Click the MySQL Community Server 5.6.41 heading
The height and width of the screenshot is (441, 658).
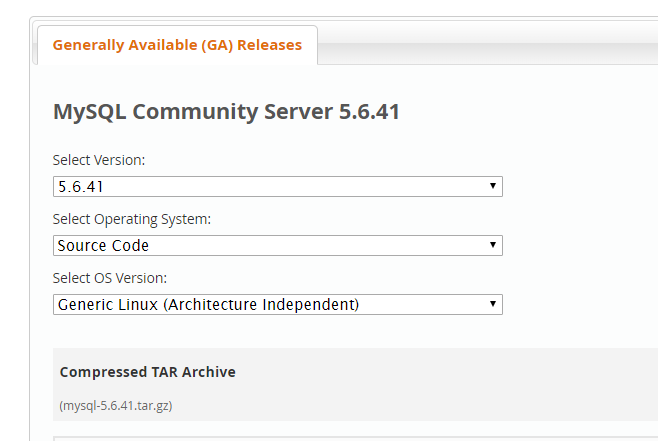(x=226, y=112)
